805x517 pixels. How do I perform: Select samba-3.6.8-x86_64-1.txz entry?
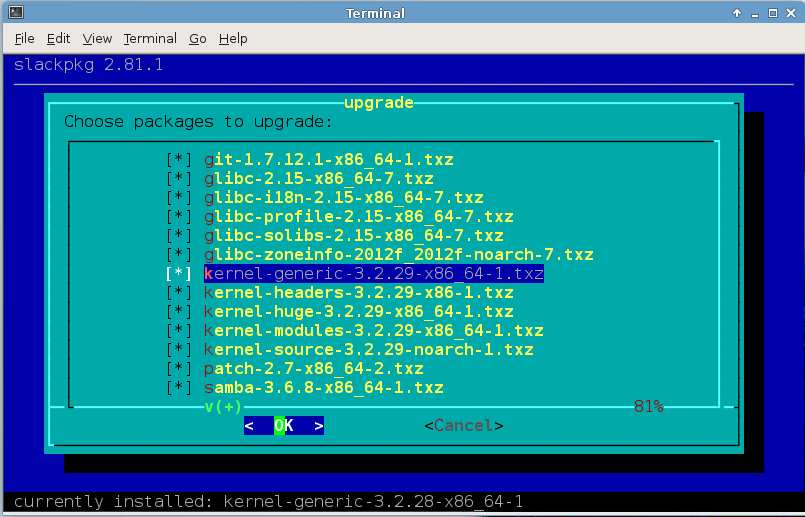tap(323, 387)
